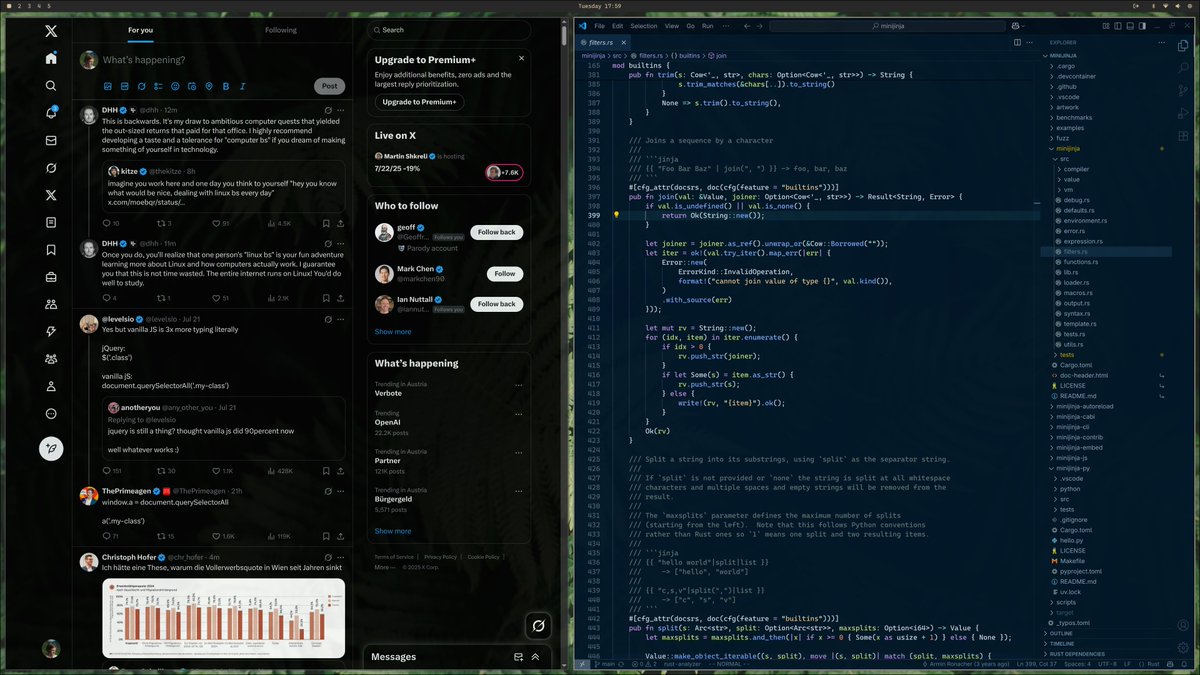Open the X Home page icon
Image resolution: width=1200 pixels, height=675 pixels.
[51, 58]
